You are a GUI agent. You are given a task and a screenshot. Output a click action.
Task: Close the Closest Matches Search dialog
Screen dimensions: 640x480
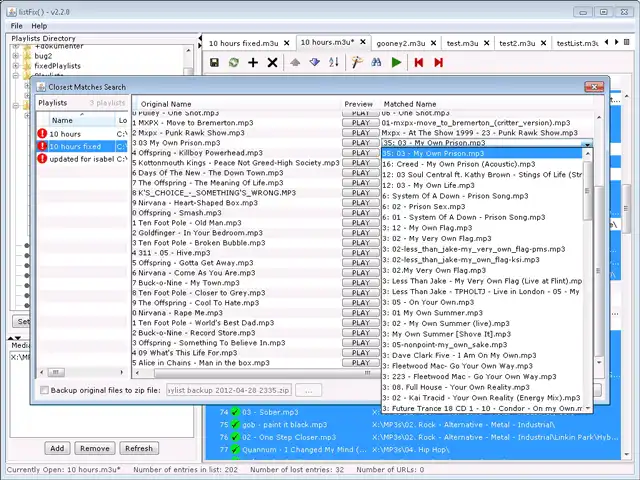tap(594, 87)
